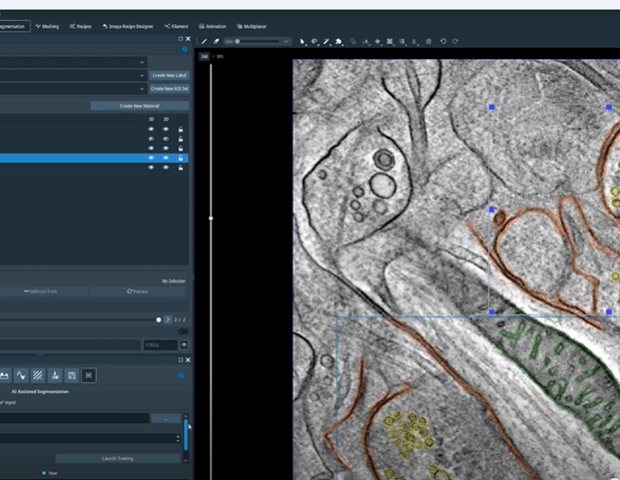The height and width of the screenshot is (480, 620).
Task: Click the Create New Material button
Action: point(139,106)
